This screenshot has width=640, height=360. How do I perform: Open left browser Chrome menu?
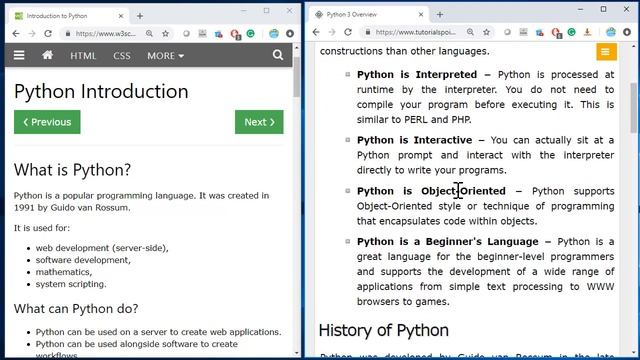[290, 33]
